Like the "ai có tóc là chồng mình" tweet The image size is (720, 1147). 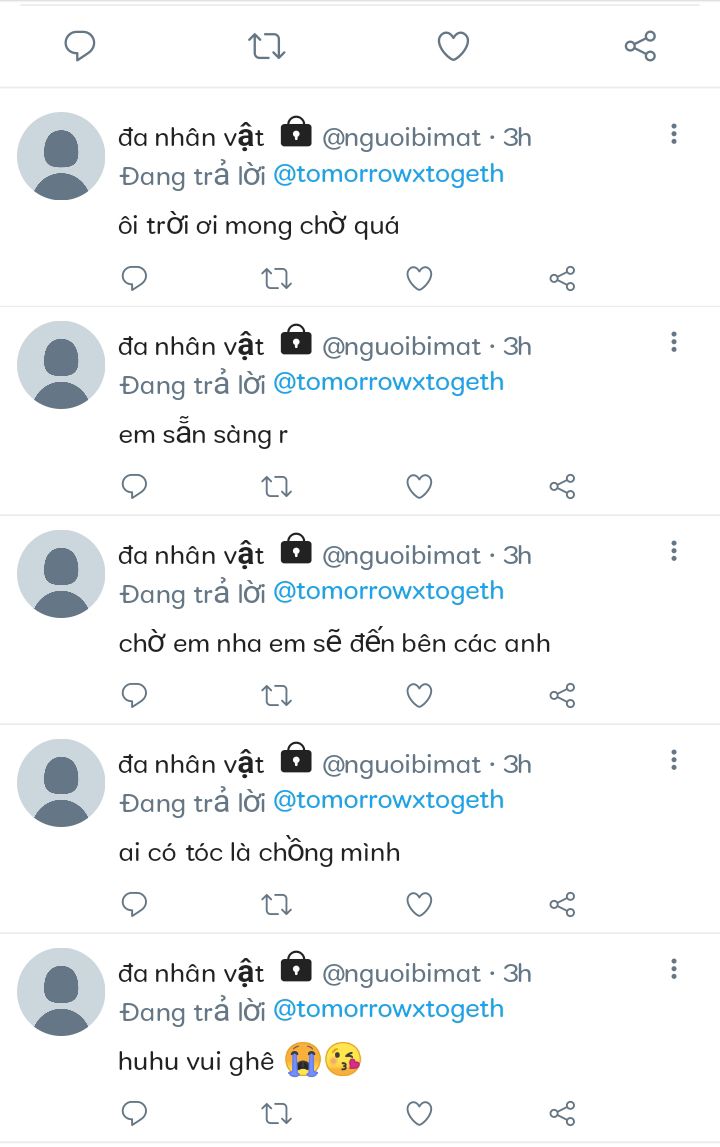point(419,905)
